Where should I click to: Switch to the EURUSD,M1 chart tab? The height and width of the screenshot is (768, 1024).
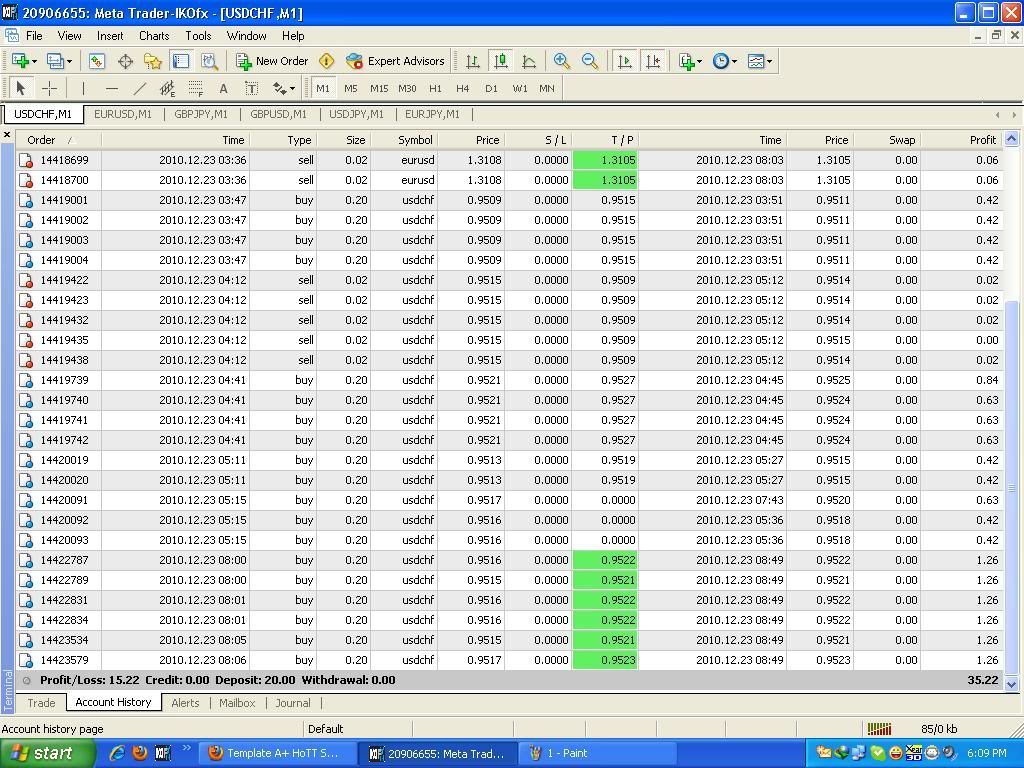[123, 114]
